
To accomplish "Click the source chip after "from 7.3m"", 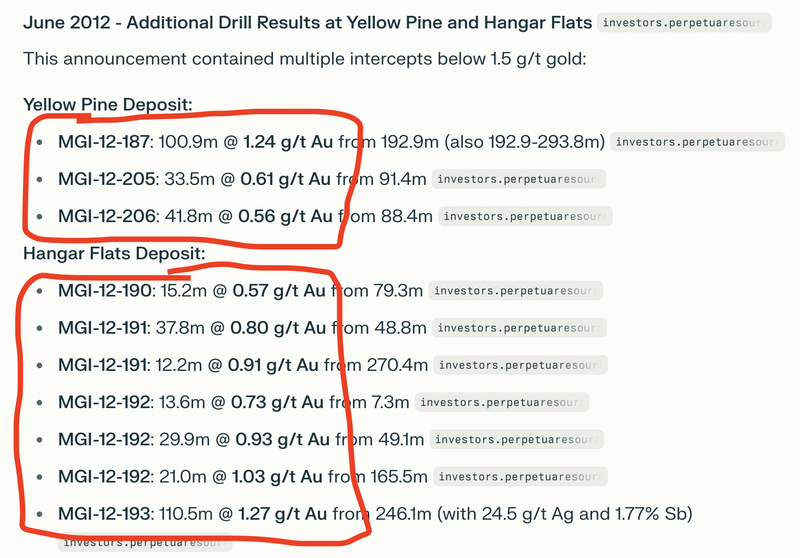I will click(502, 402).
